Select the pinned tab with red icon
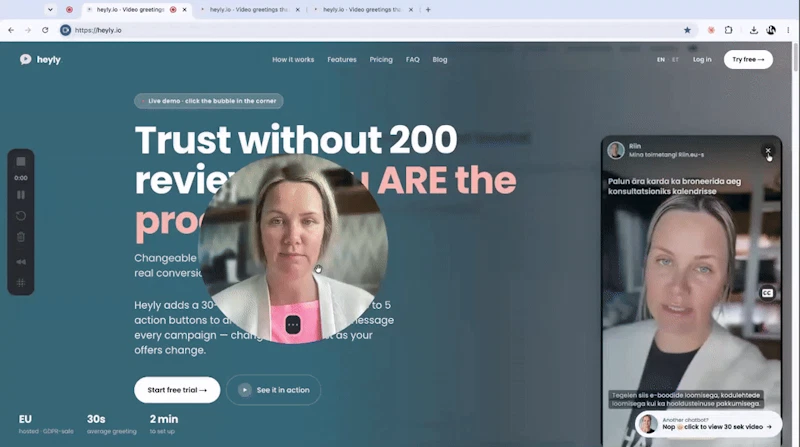Screen dimensions: 800x447 tap(69, 9)
